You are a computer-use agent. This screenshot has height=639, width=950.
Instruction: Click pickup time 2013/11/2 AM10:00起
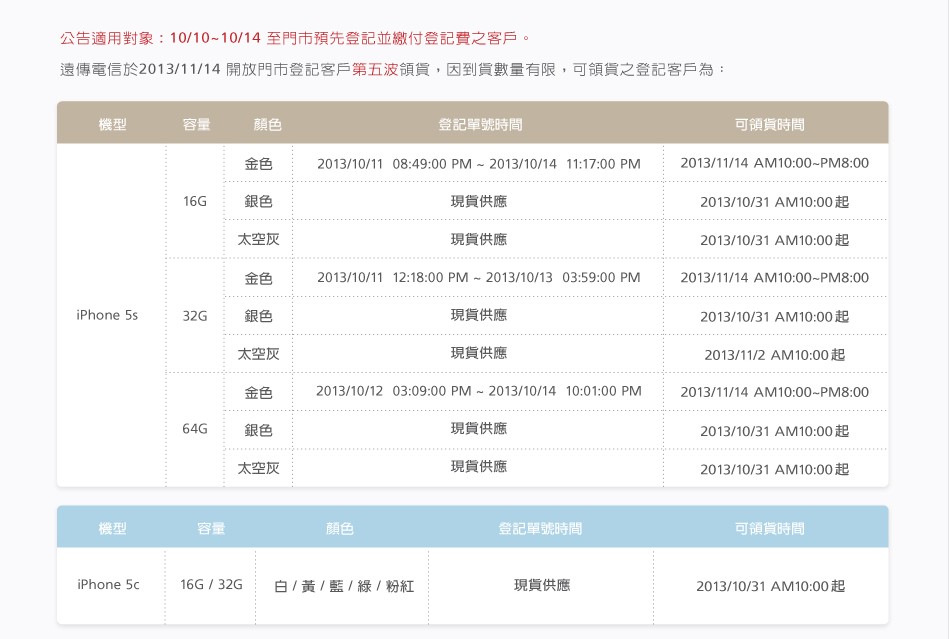pos(774,354)
